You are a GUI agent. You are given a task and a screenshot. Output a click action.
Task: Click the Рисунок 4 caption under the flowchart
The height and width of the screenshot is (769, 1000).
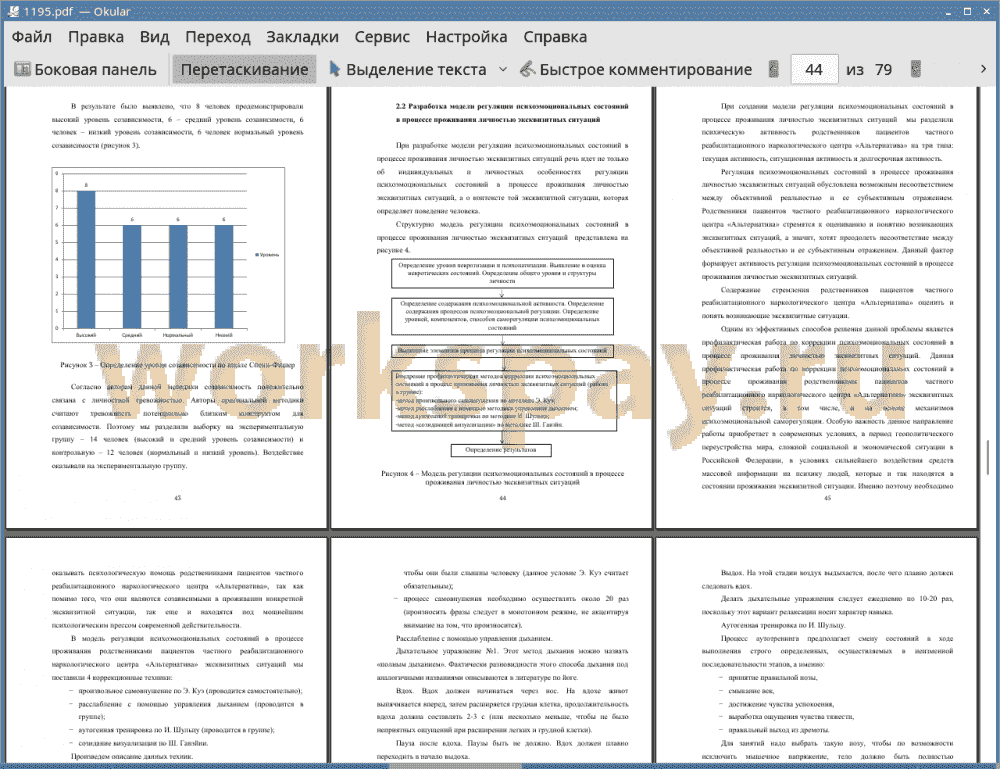coord(503,478)
